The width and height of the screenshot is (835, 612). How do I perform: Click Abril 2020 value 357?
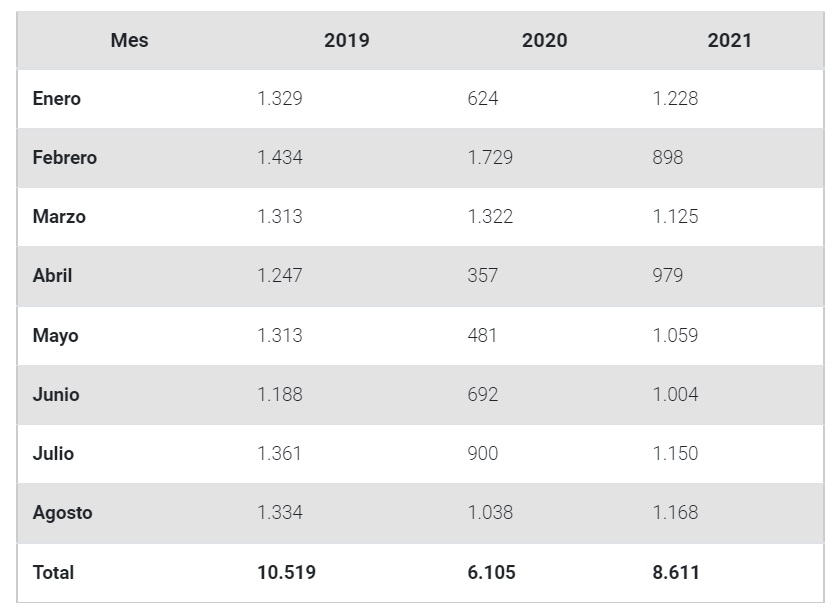coord(482,276)
